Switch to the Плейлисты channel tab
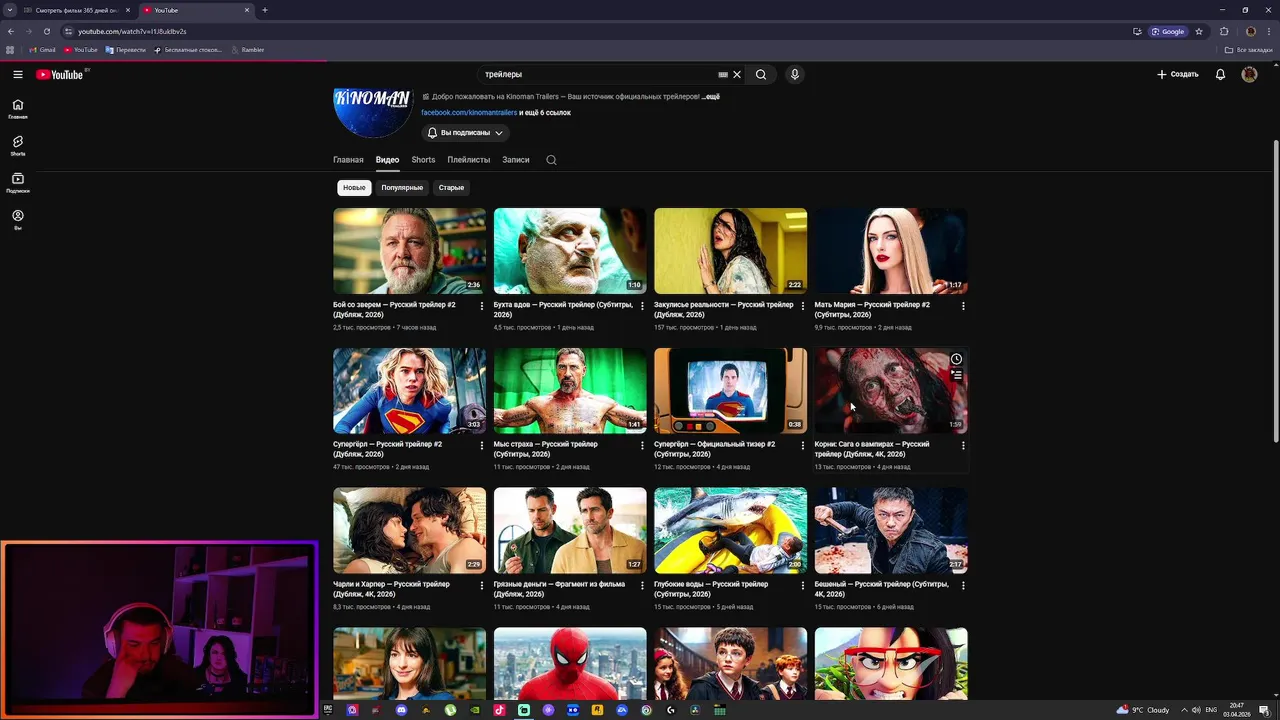The width and height of the screenshot is (1280, 720). coord(469,160)
